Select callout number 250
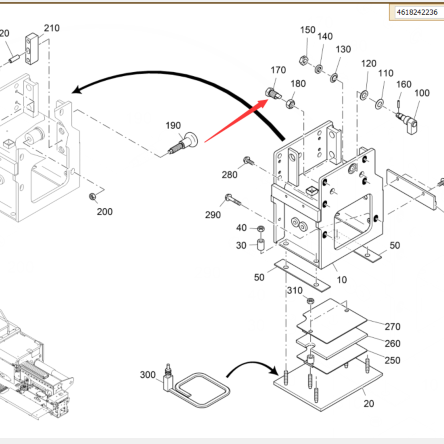 pos(393,360)
